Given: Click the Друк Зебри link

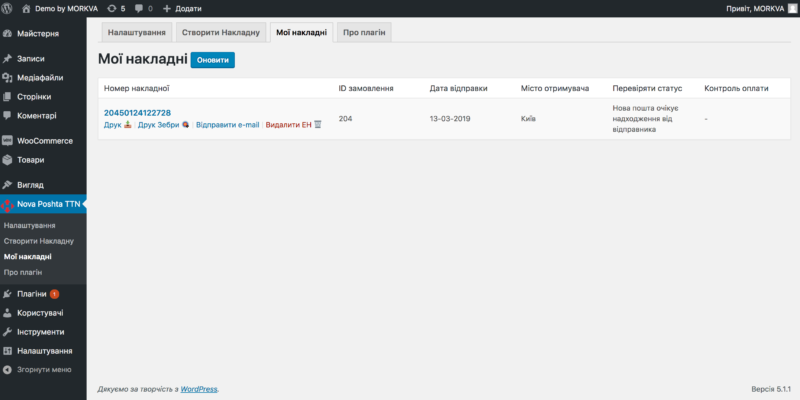Looking at the screenshot, I should [159, 124].
